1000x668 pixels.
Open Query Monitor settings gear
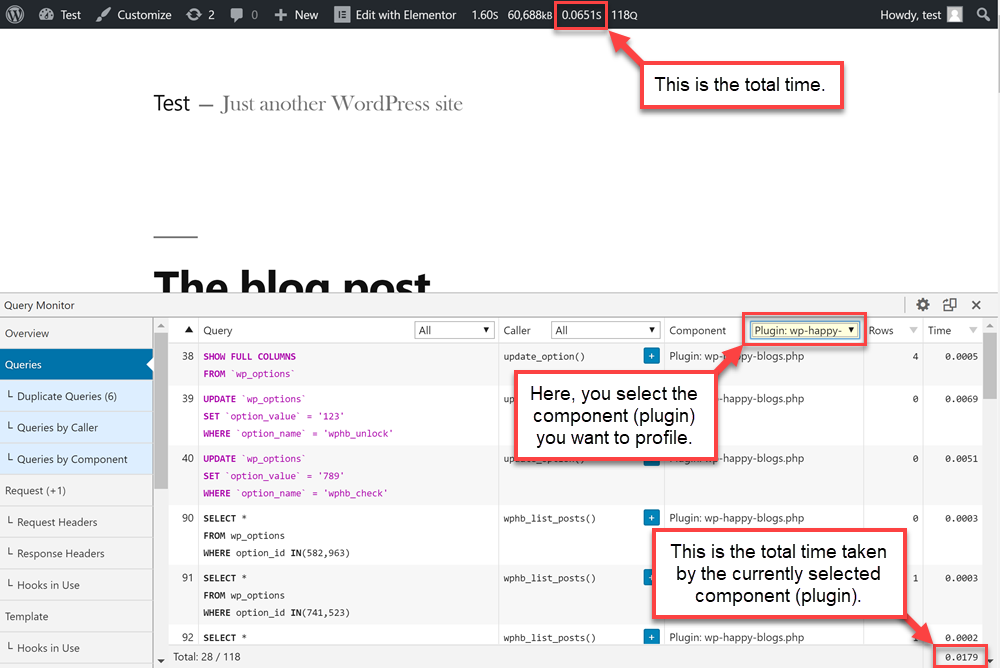click(x=922, y=305)
